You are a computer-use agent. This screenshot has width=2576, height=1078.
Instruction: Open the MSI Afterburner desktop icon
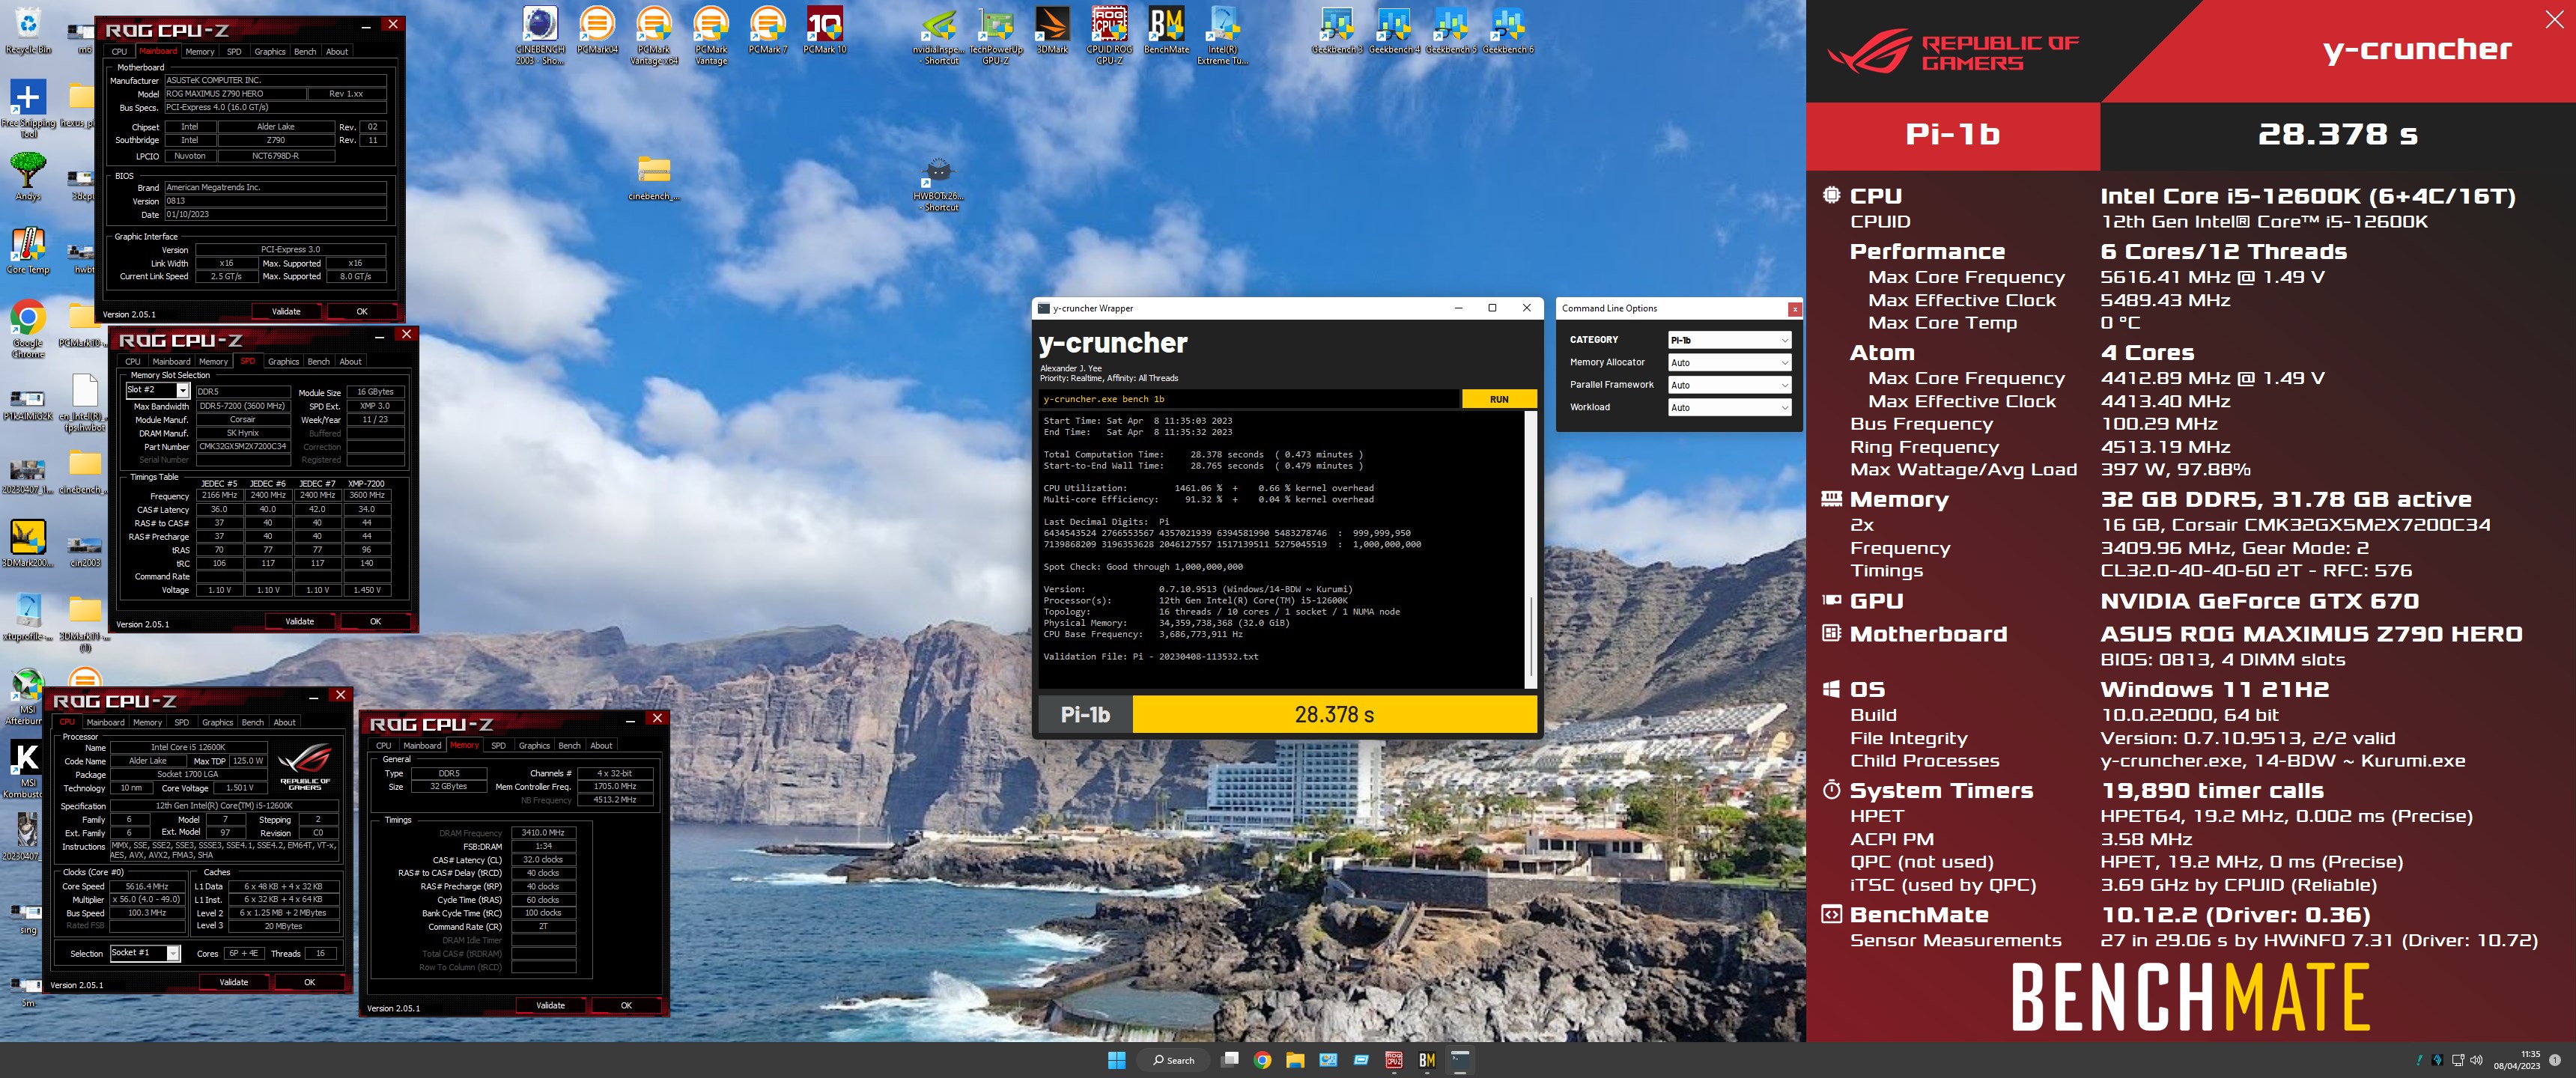(x=25, y=697)
